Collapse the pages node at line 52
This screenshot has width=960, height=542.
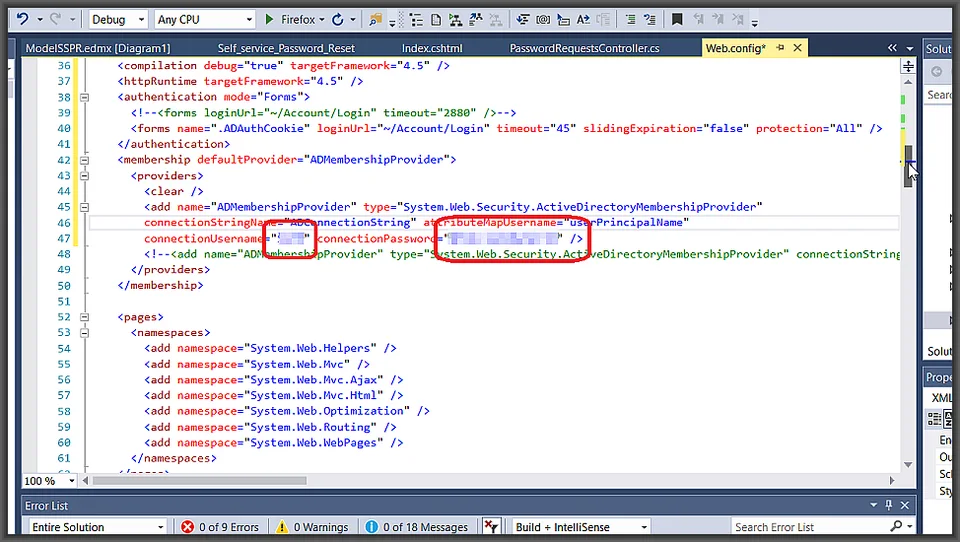tap(84, 317)
